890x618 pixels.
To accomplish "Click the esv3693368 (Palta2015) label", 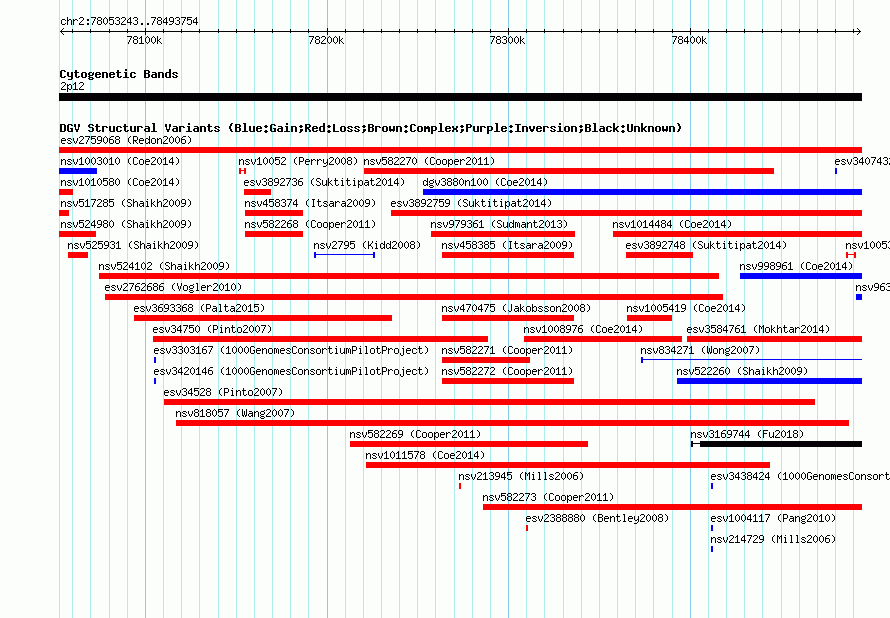I will tap(199, 308).
